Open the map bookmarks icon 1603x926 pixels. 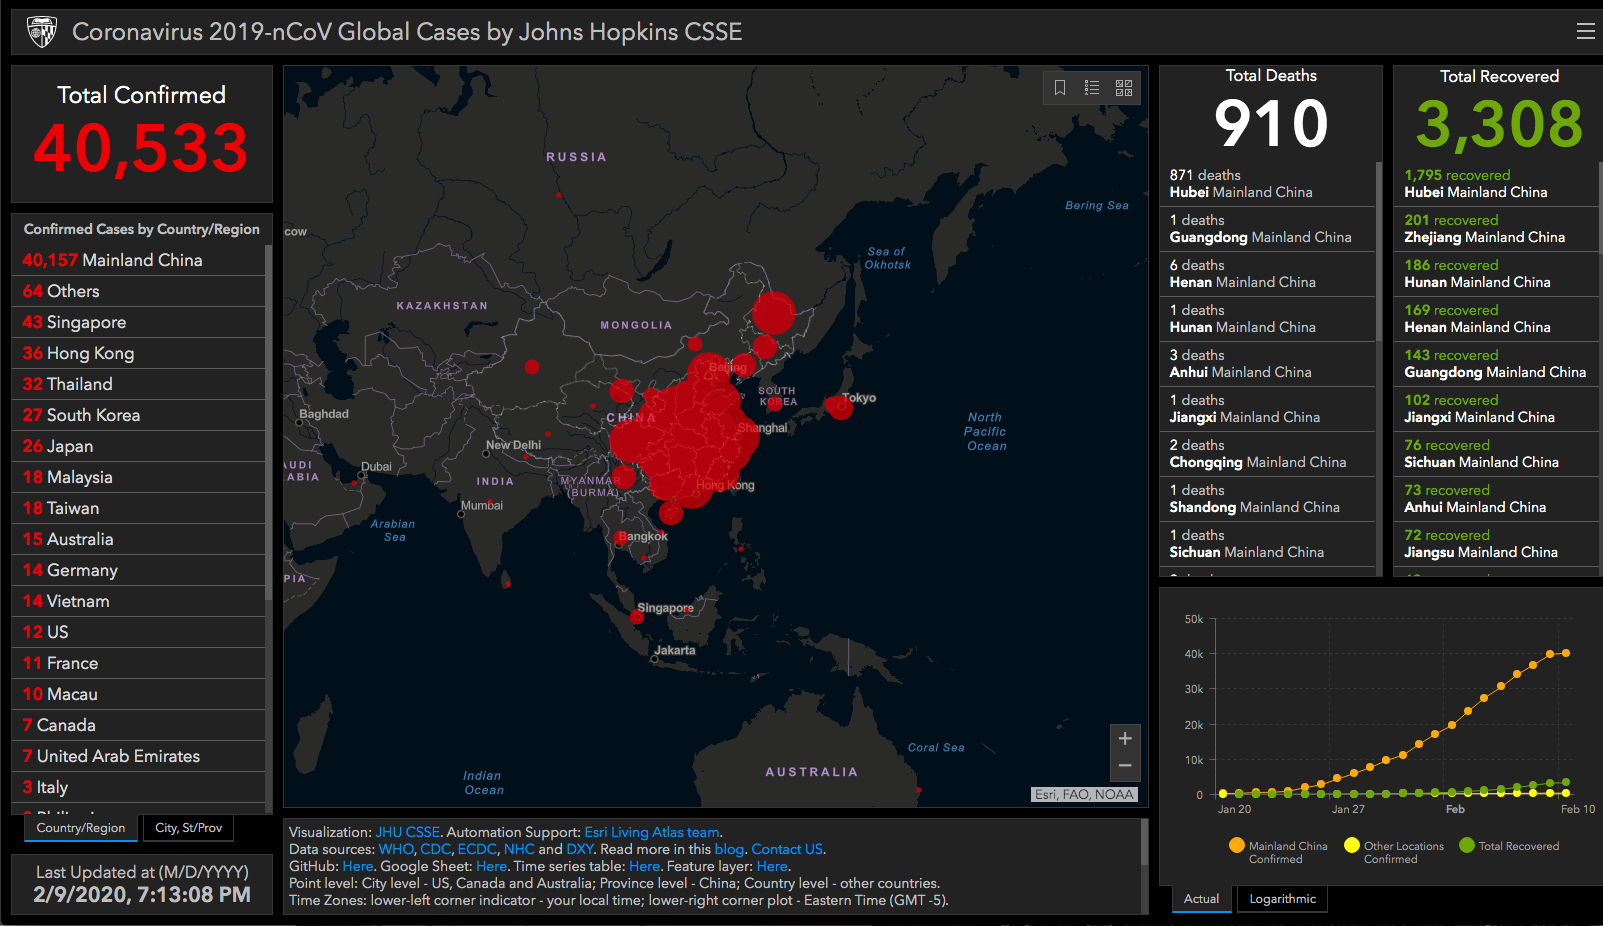pyautogui.click(x=1060, y=88)
